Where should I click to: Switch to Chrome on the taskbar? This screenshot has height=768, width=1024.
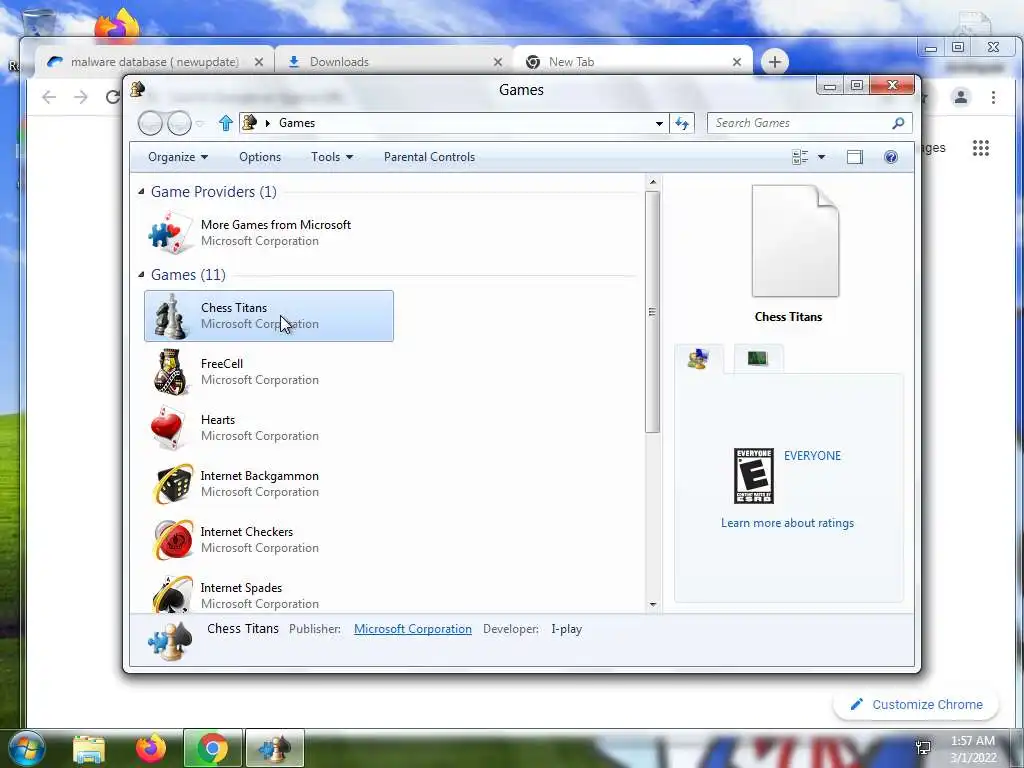point(213,748)
